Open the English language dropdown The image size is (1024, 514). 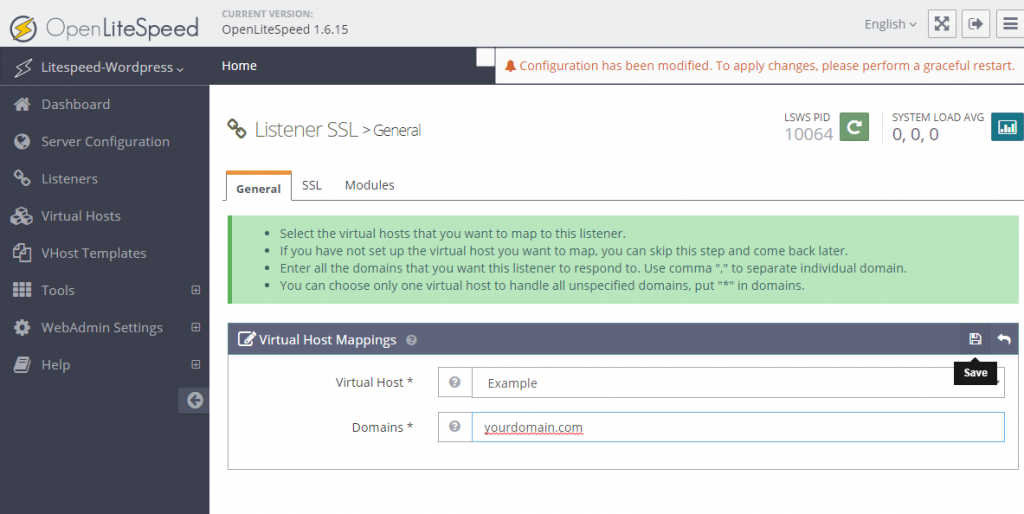(x=890, y=24)
